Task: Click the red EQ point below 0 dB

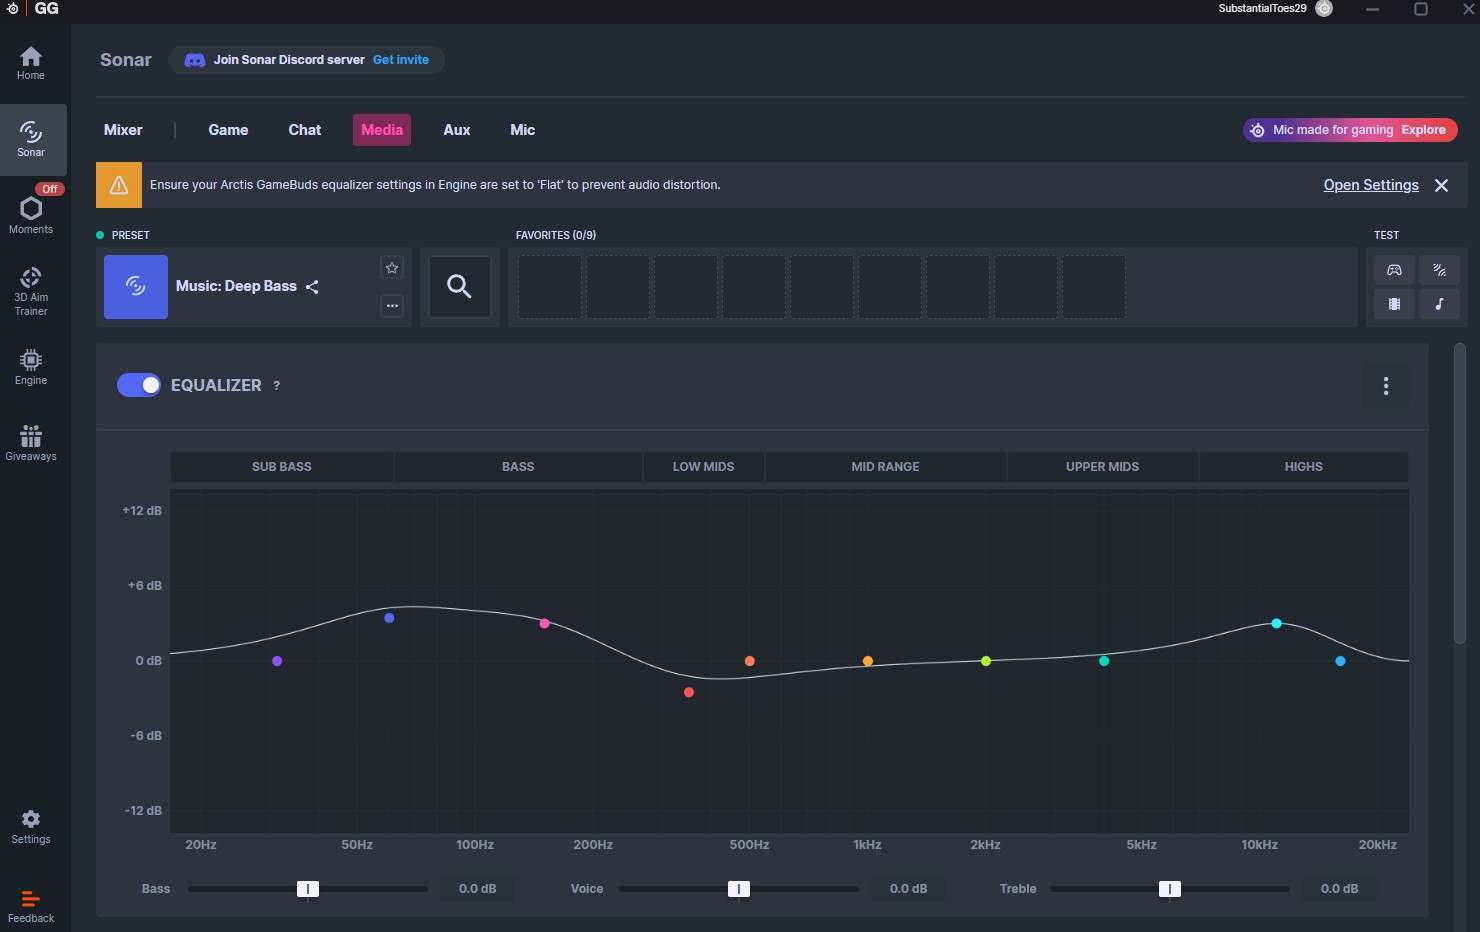Action: coord(689,692)
